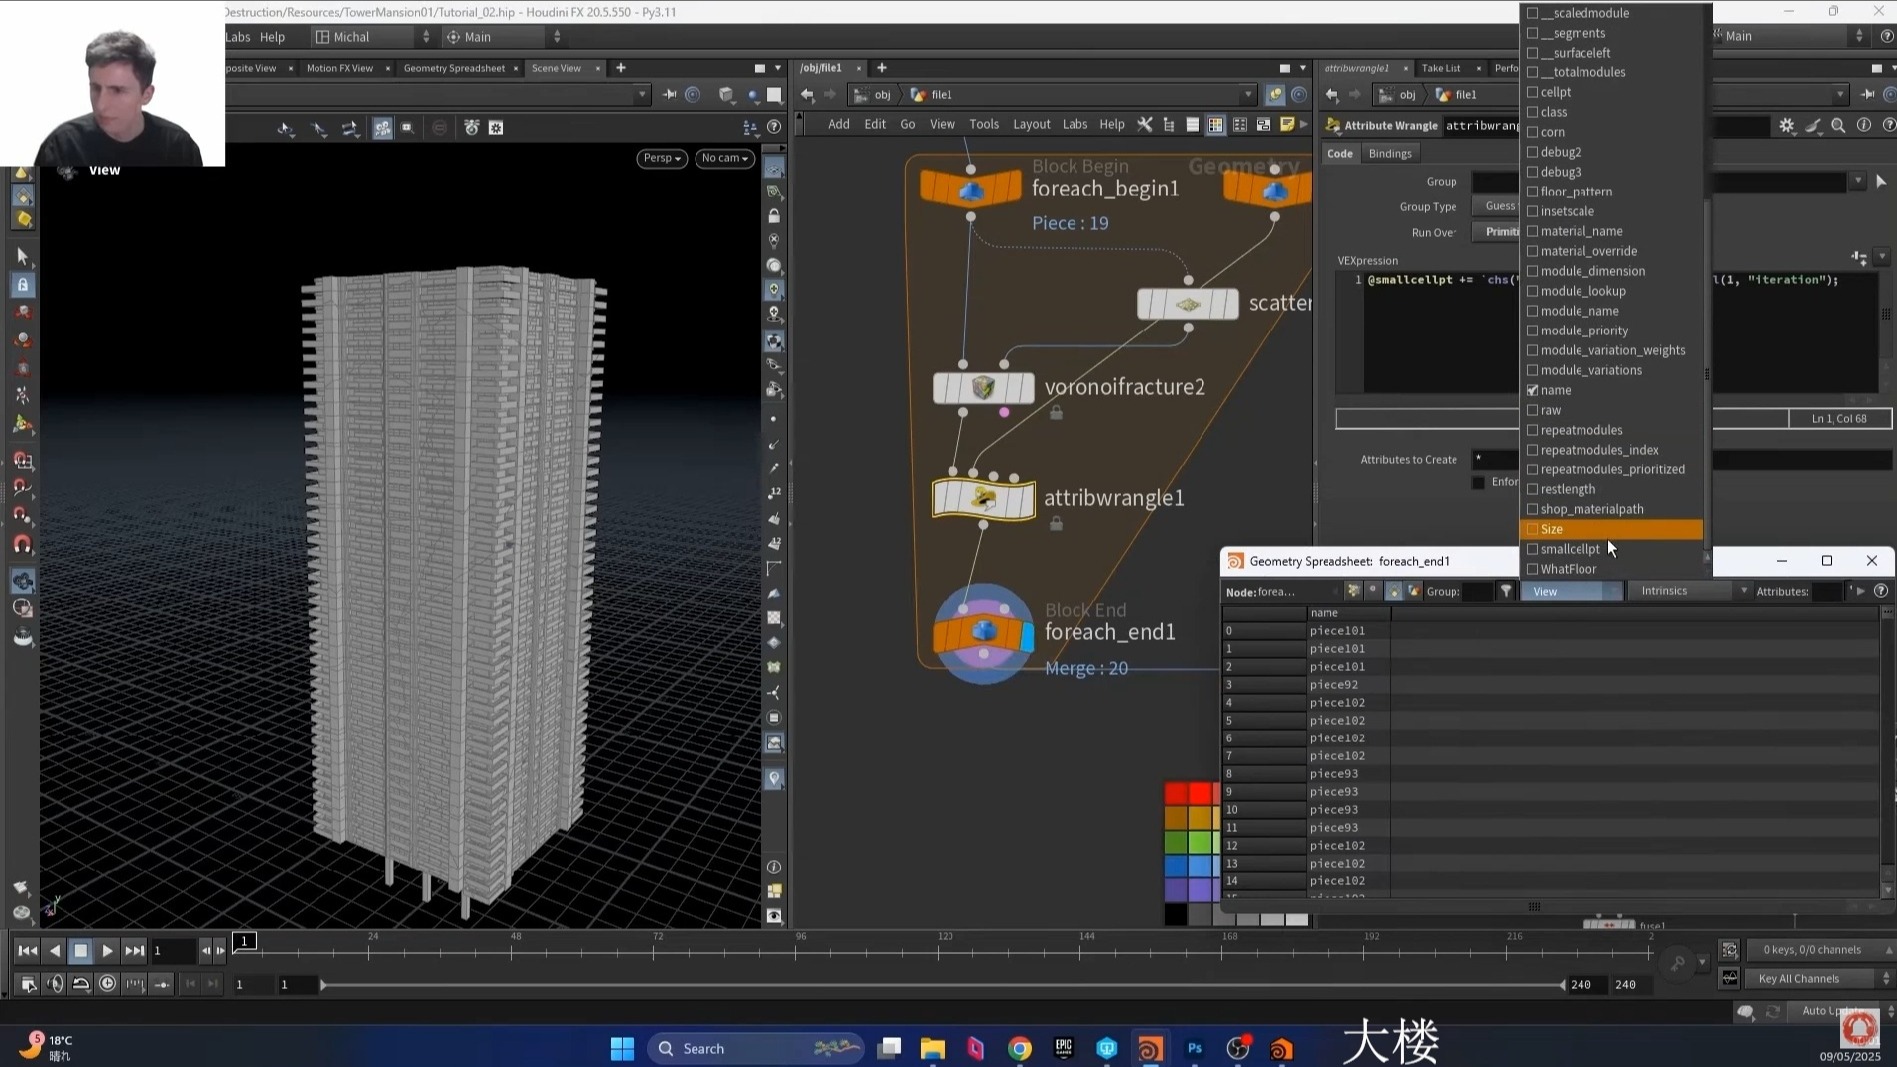Open Photoshop from the Windows taskbar

coord(1194,1048)
